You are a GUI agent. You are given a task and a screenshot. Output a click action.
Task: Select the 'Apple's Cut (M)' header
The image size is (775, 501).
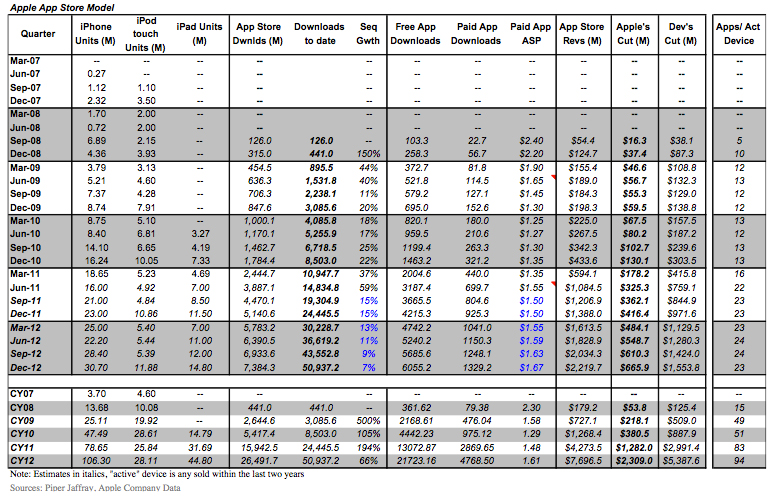pyautogui.click(x=633, y=34)
